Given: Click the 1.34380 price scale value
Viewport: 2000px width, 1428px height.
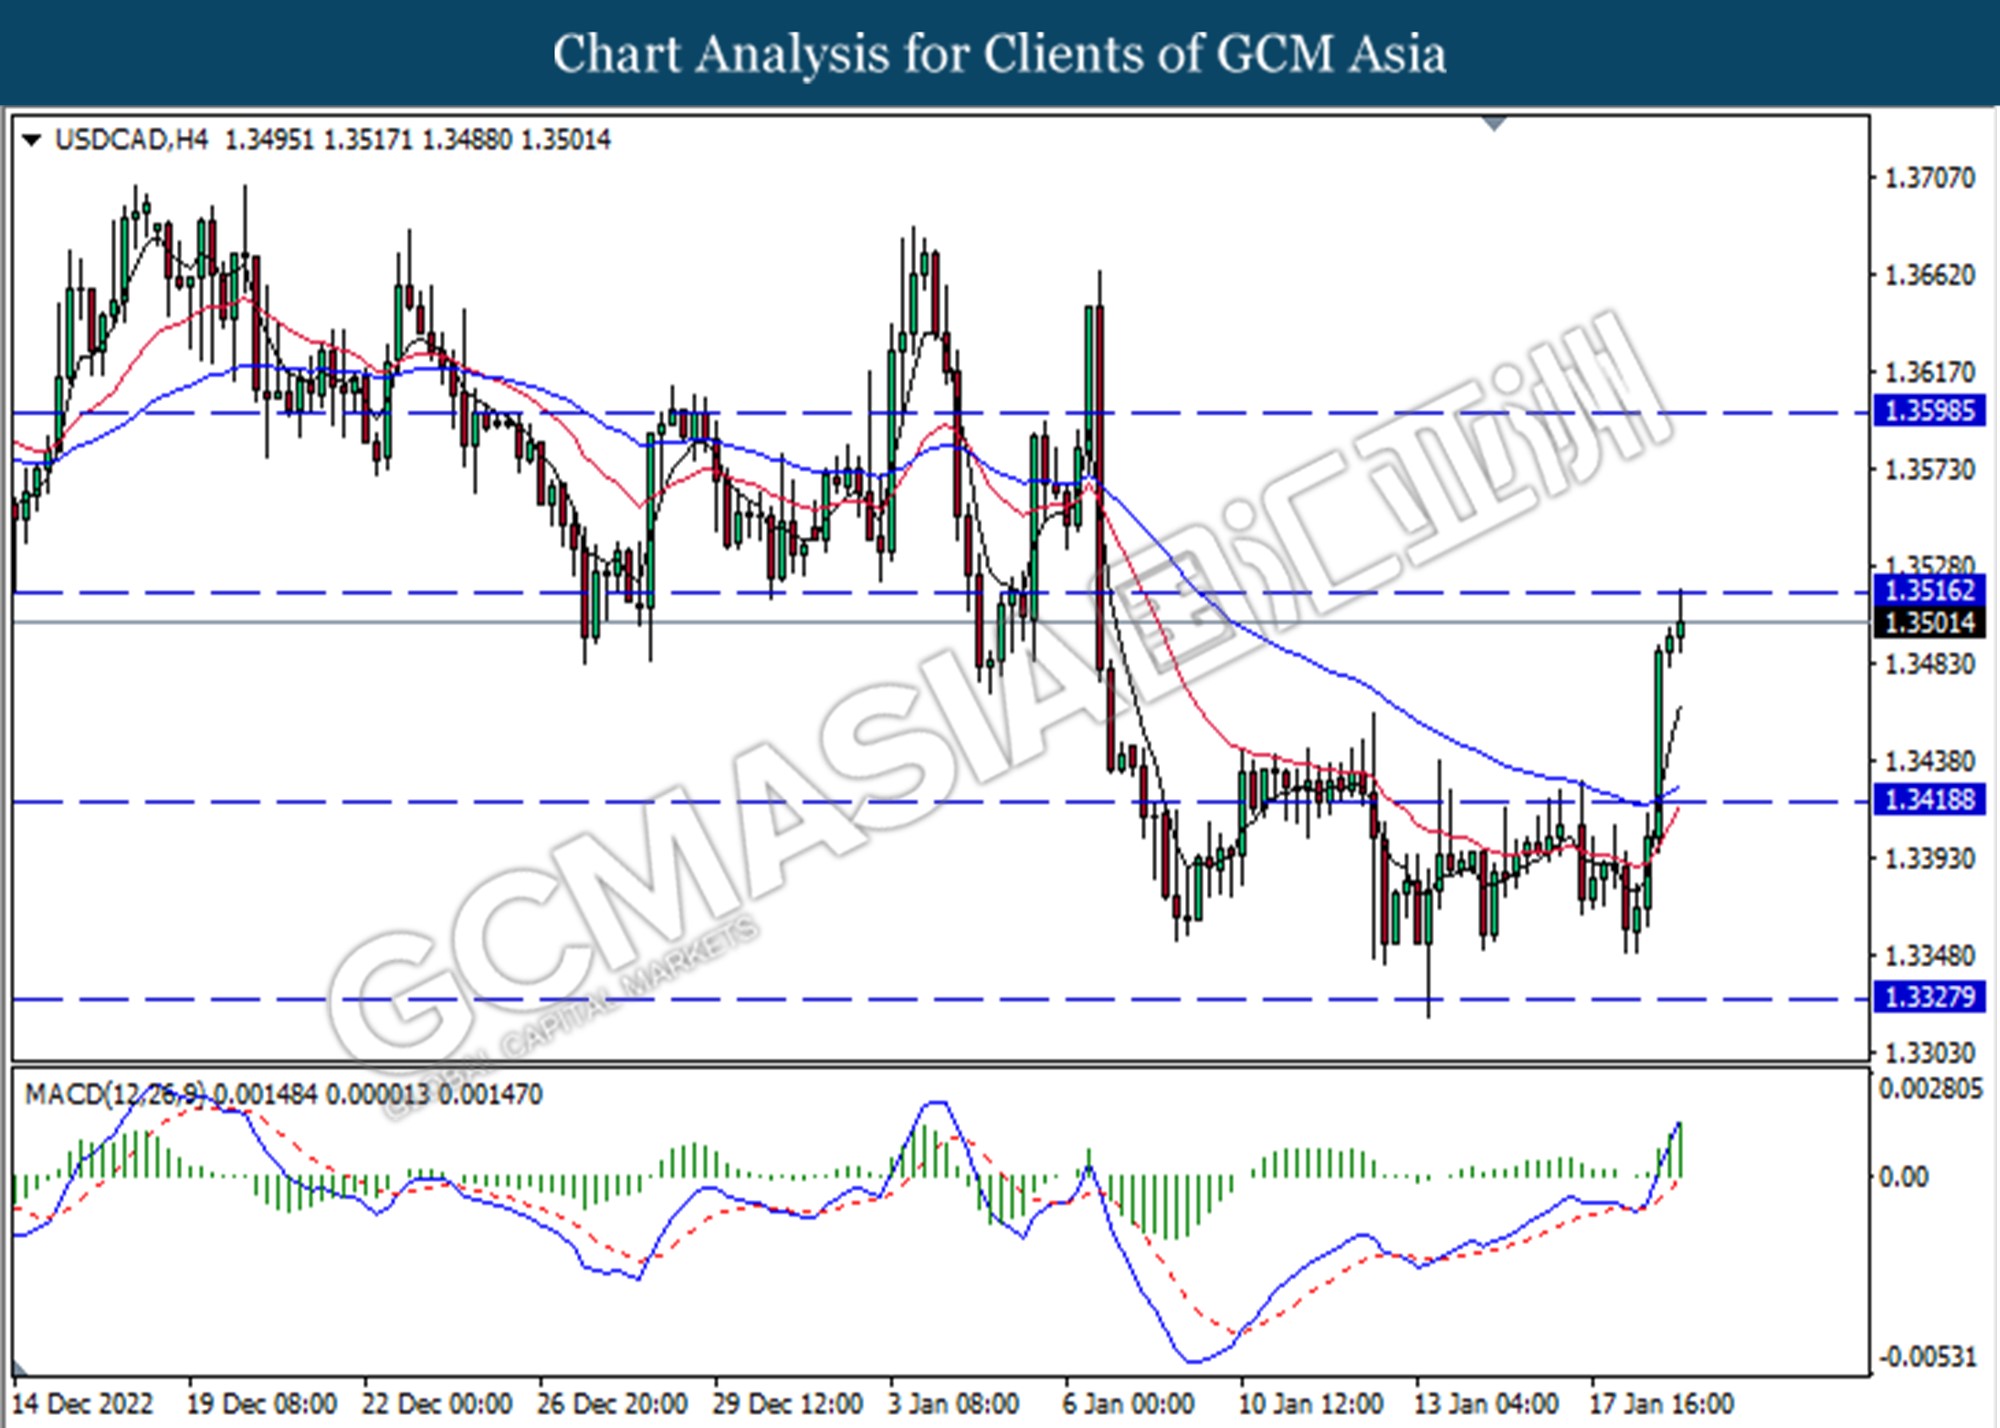Looking at the screenshot, I should (1930, 762).
